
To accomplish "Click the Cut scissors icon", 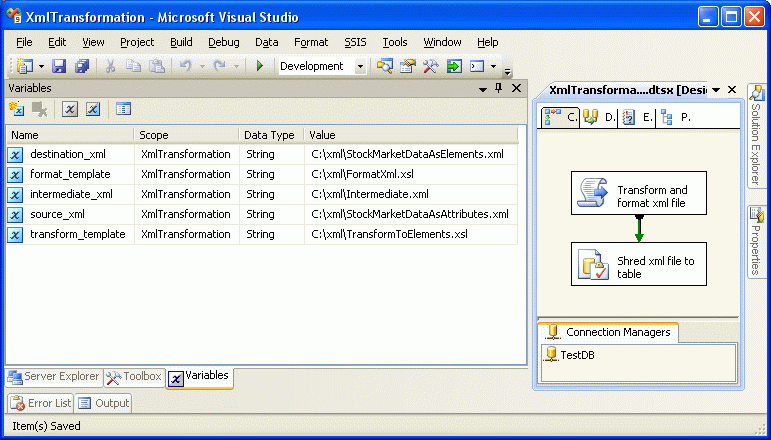I will tap(110, 66).
